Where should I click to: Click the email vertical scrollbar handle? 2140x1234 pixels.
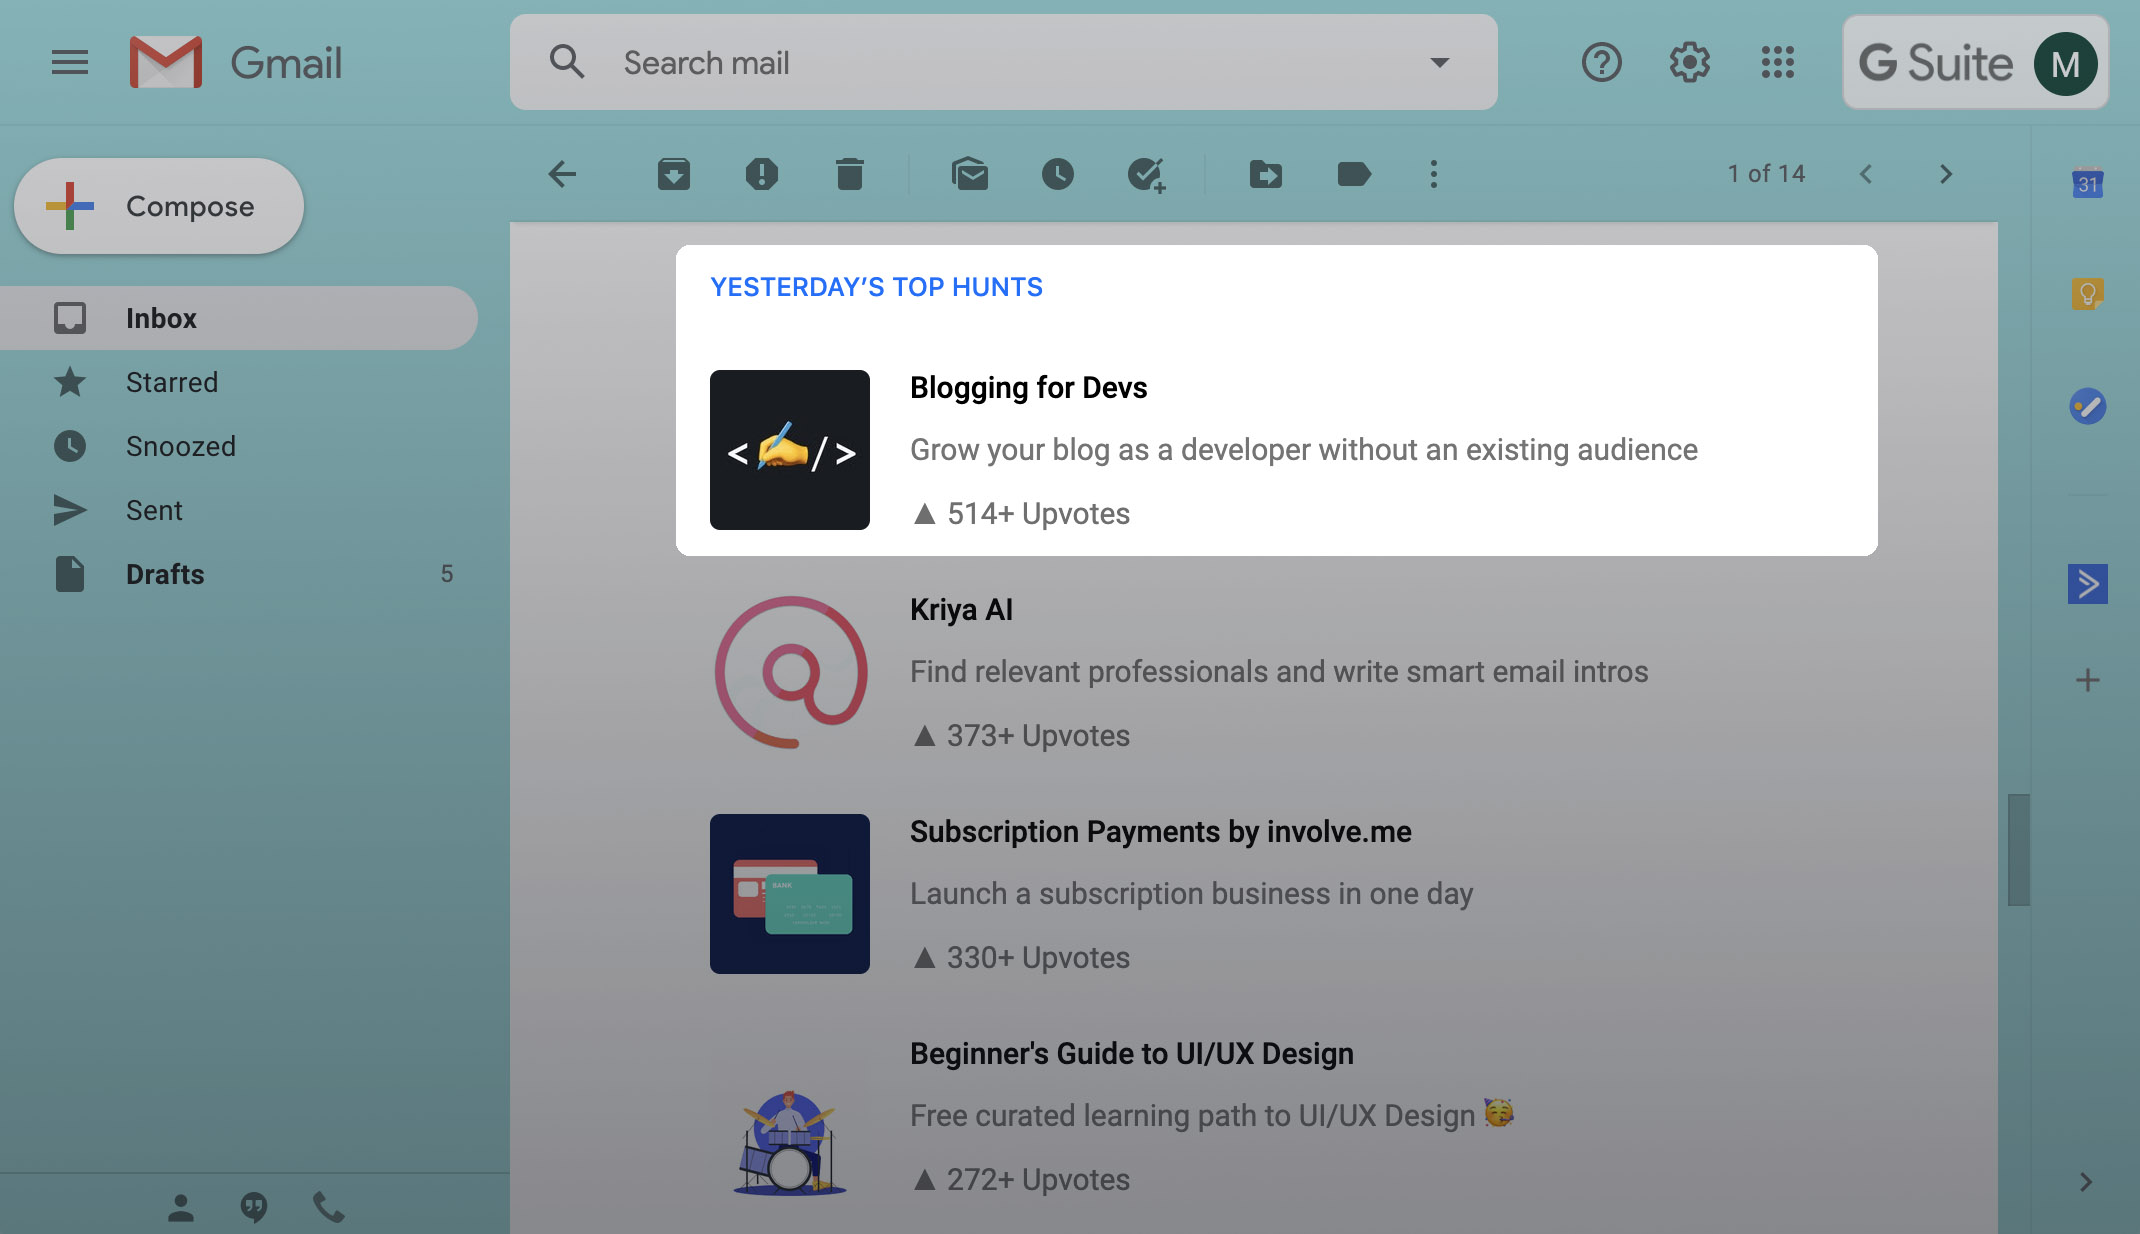click(x=2018, y=850)
